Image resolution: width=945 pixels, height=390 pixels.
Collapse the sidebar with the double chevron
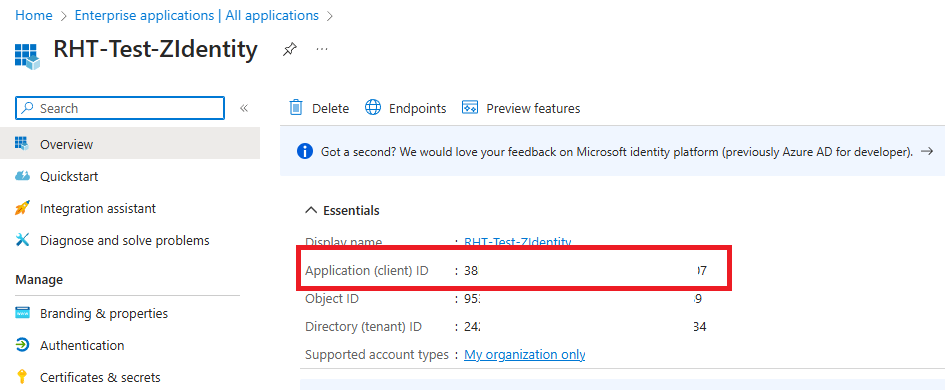click(x=244, y=109)
